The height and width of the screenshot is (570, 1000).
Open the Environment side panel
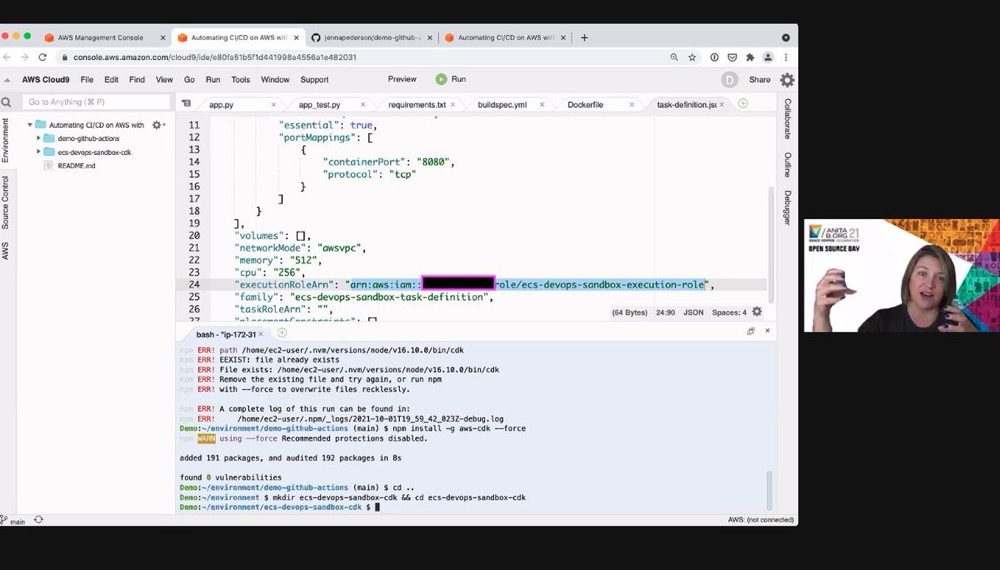point(6,140)
